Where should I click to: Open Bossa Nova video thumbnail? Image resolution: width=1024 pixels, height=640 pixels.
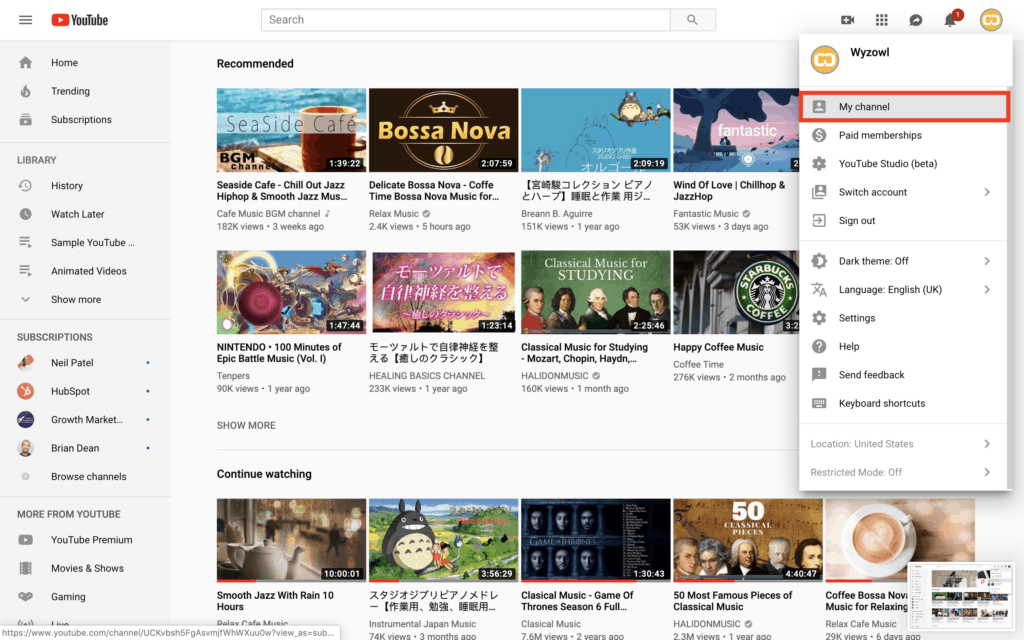pyautogui.click(x=443, y=130)
